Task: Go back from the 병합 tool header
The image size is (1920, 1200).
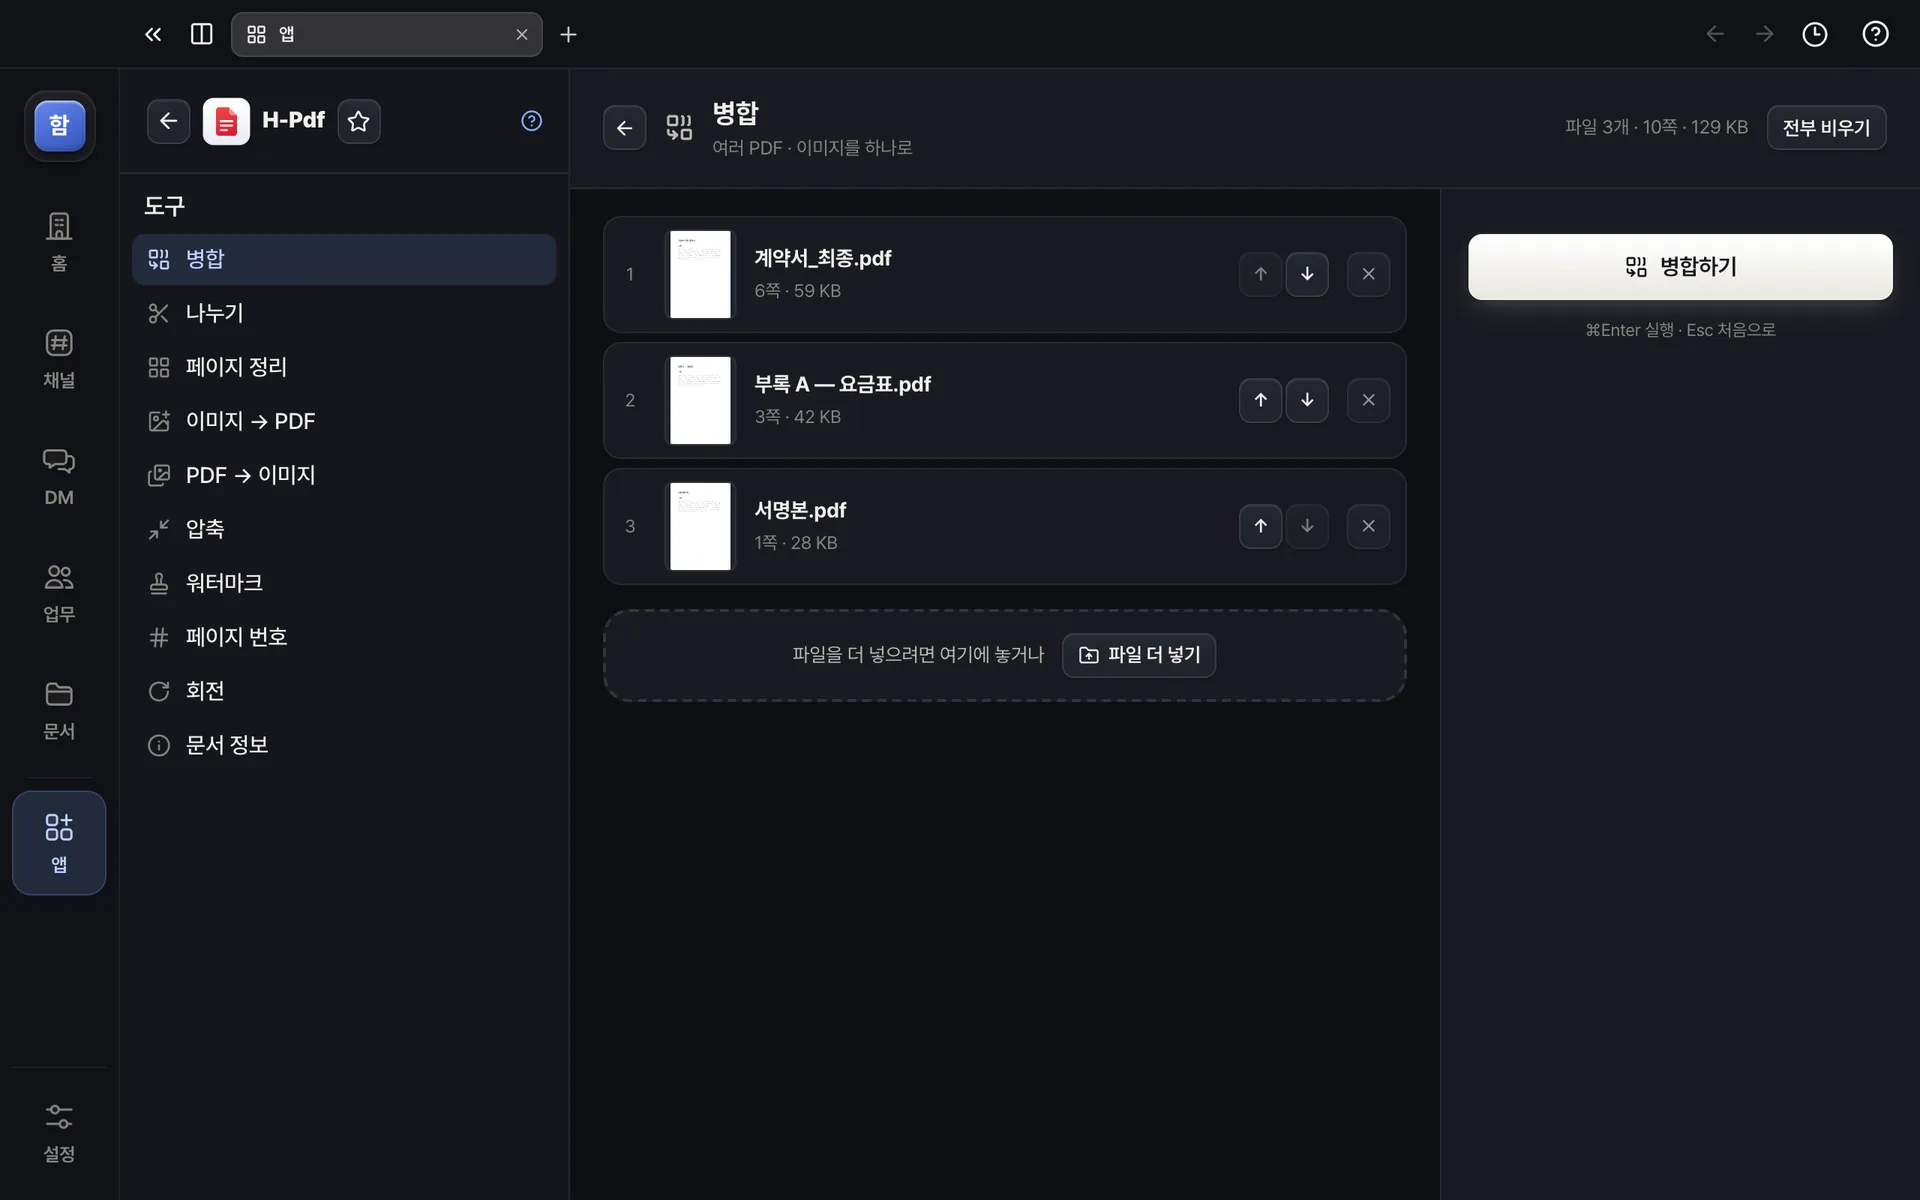Action: pos(624,127)
